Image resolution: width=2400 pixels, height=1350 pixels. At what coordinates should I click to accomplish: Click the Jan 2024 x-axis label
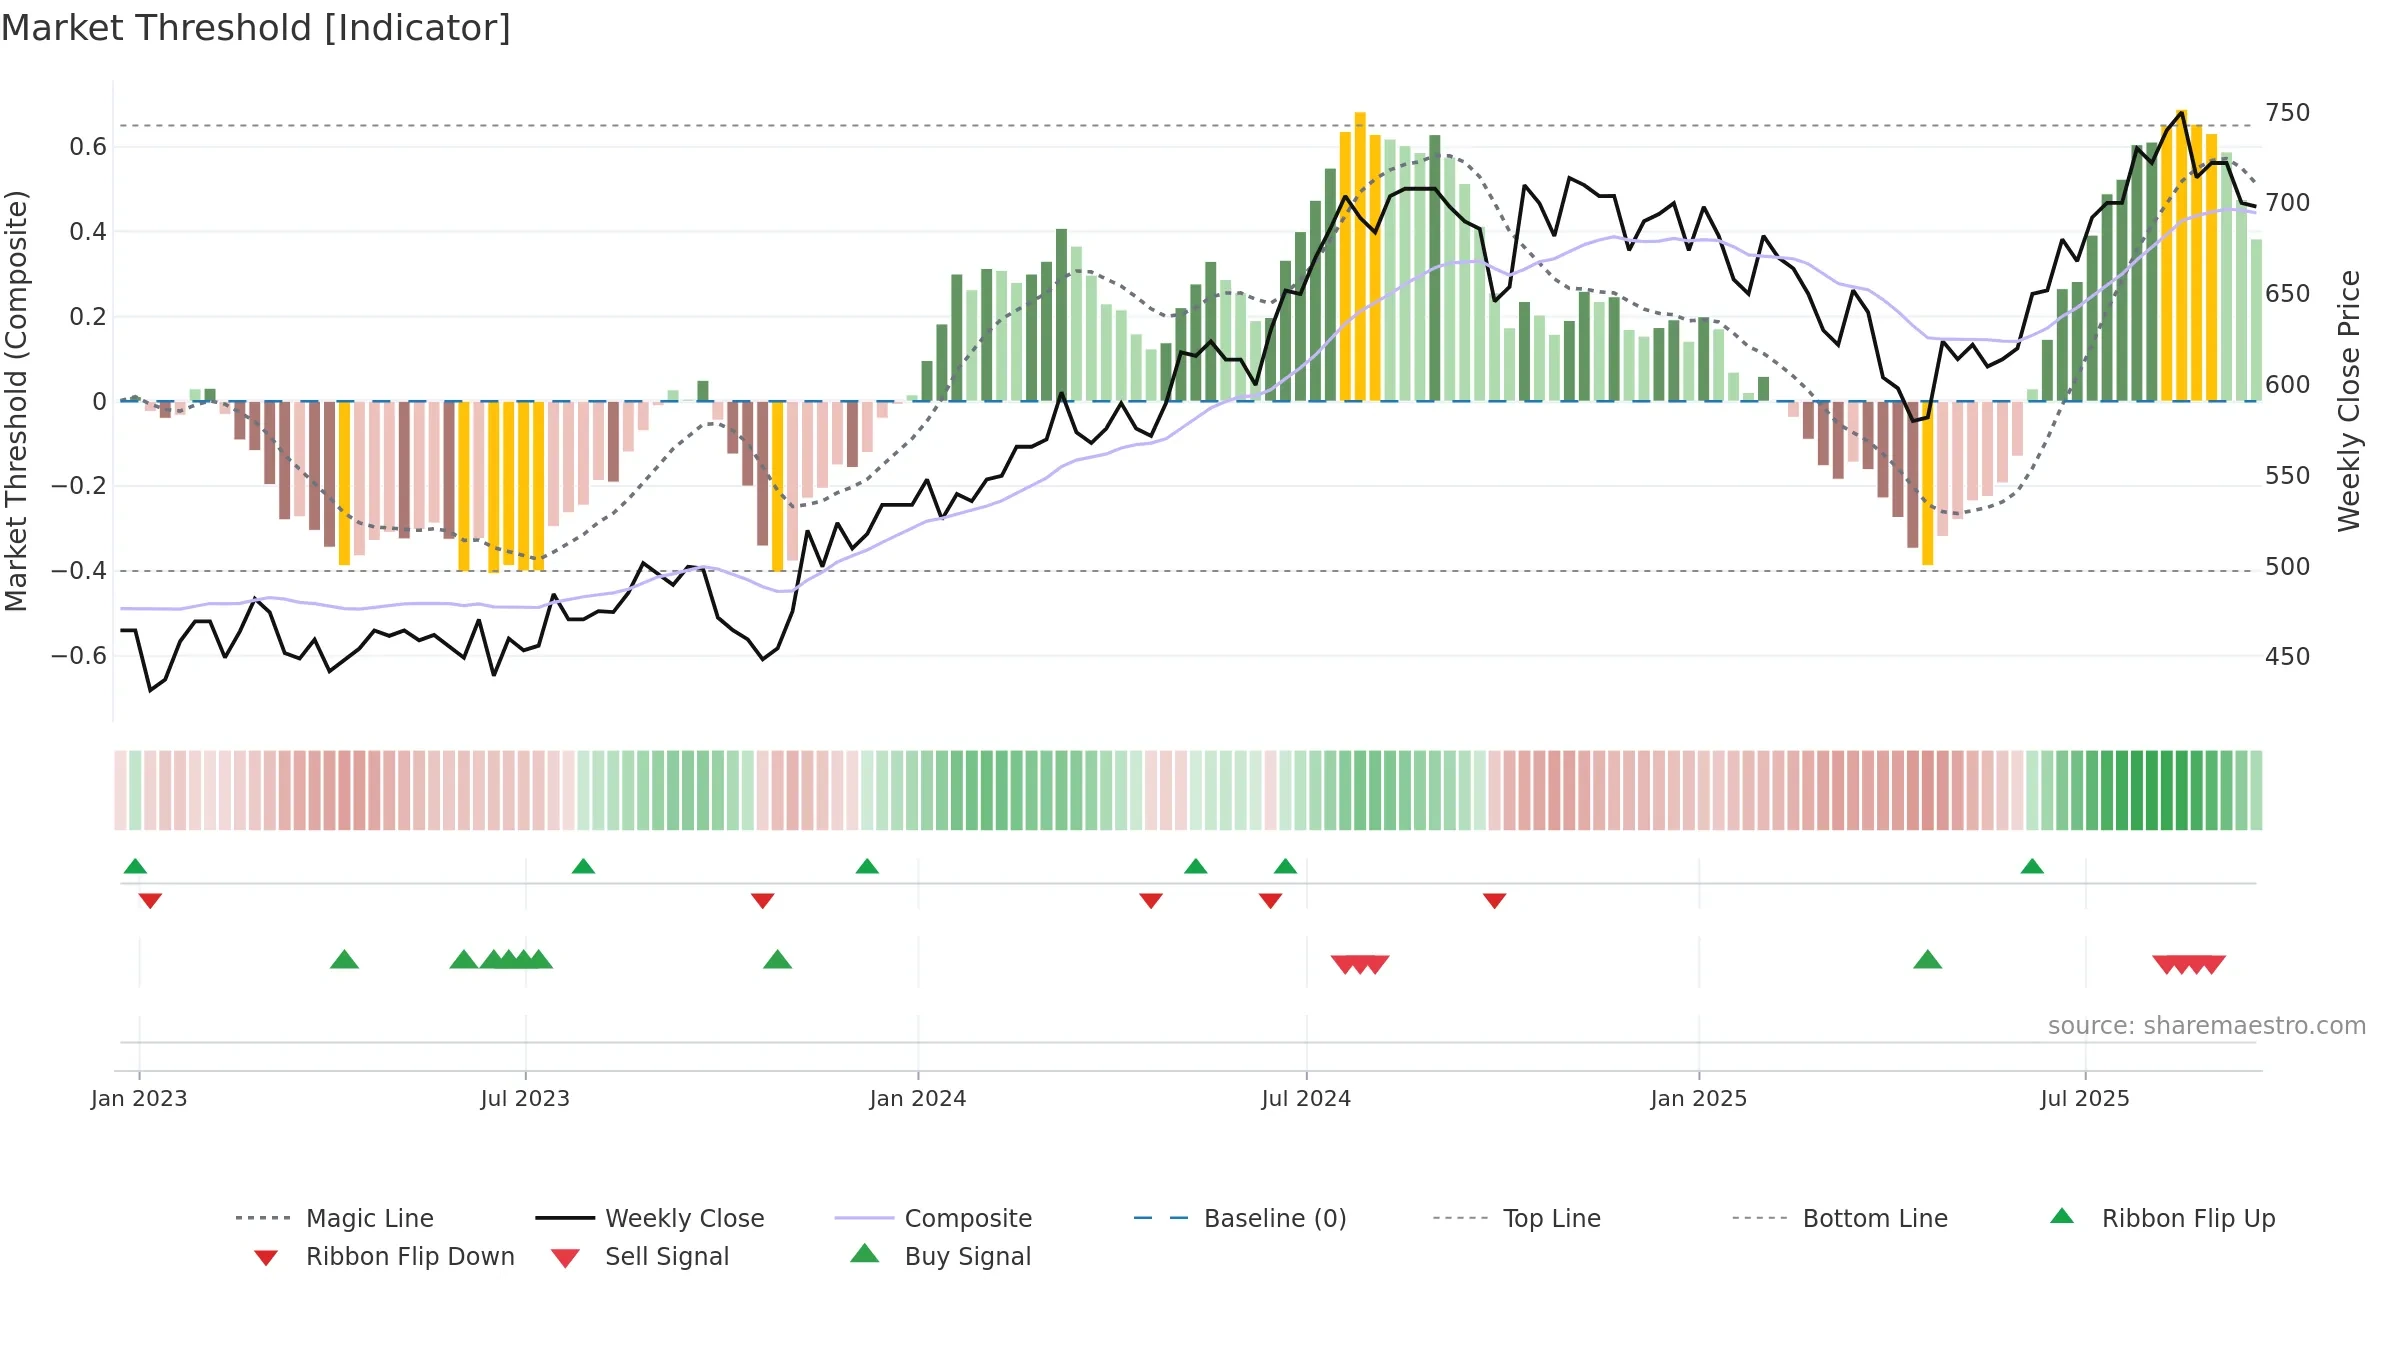click(x=918, y=1099)
